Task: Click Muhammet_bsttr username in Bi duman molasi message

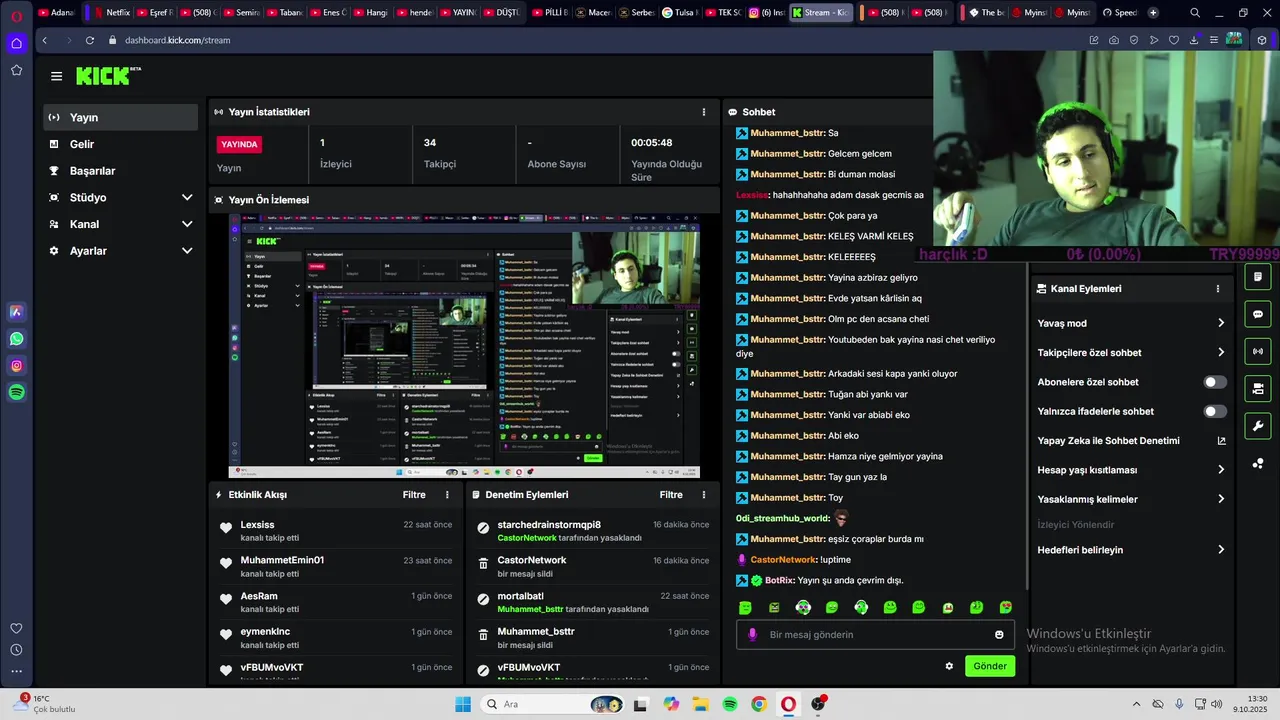Action: pyautogui.click(x=788, y=174)
